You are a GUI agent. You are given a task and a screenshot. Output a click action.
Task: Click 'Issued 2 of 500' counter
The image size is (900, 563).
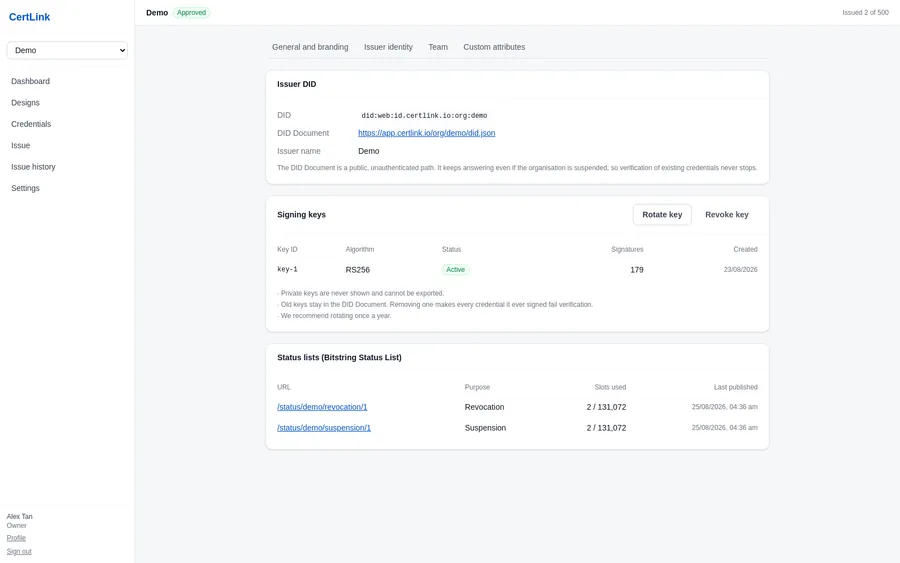point(865,13)
